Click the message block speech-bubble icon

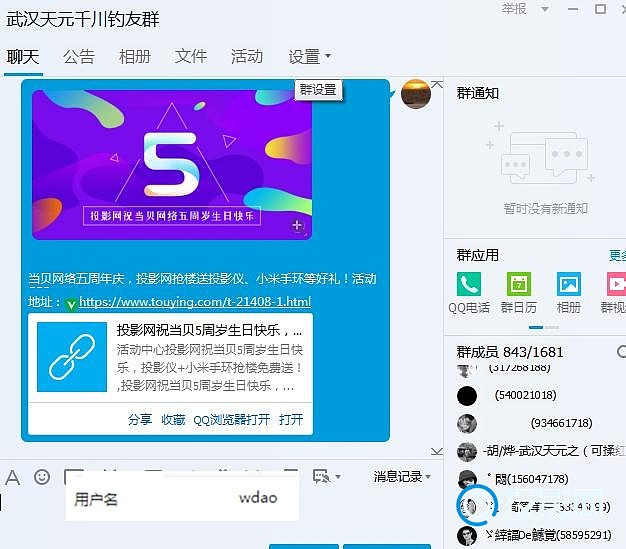(321, 476)
